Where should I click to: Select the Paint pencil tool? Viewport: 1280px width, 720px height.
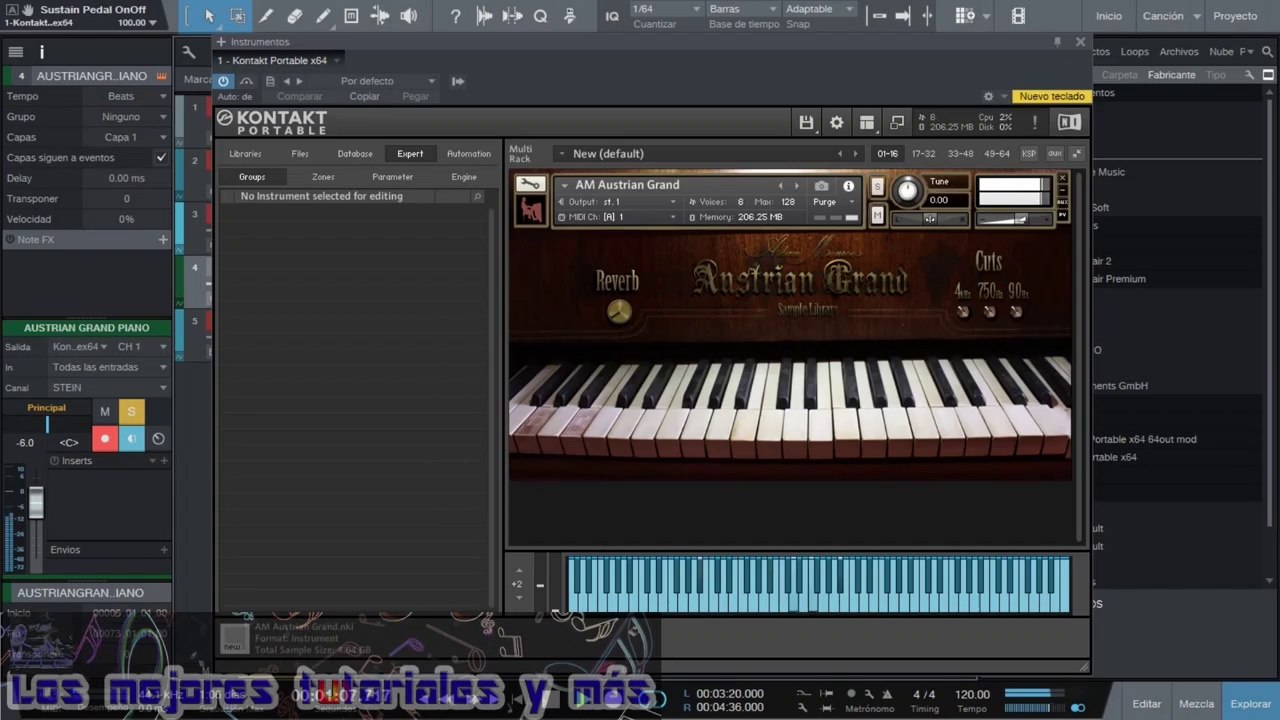coord(323,16)
